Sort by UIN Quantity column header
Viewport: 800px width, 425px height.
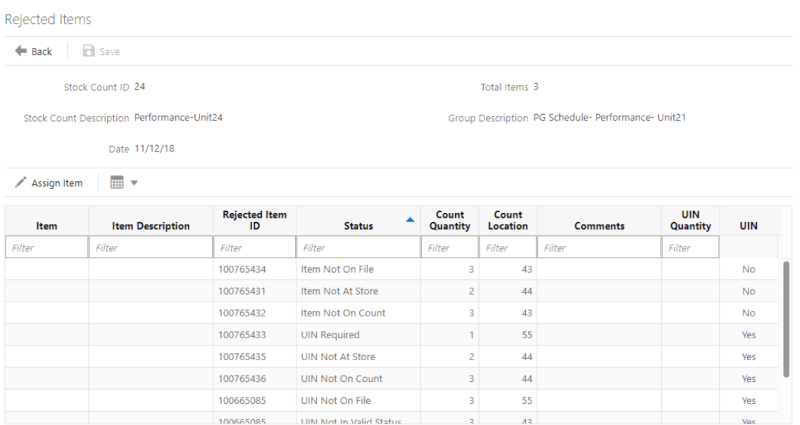(x=690, y=220)
